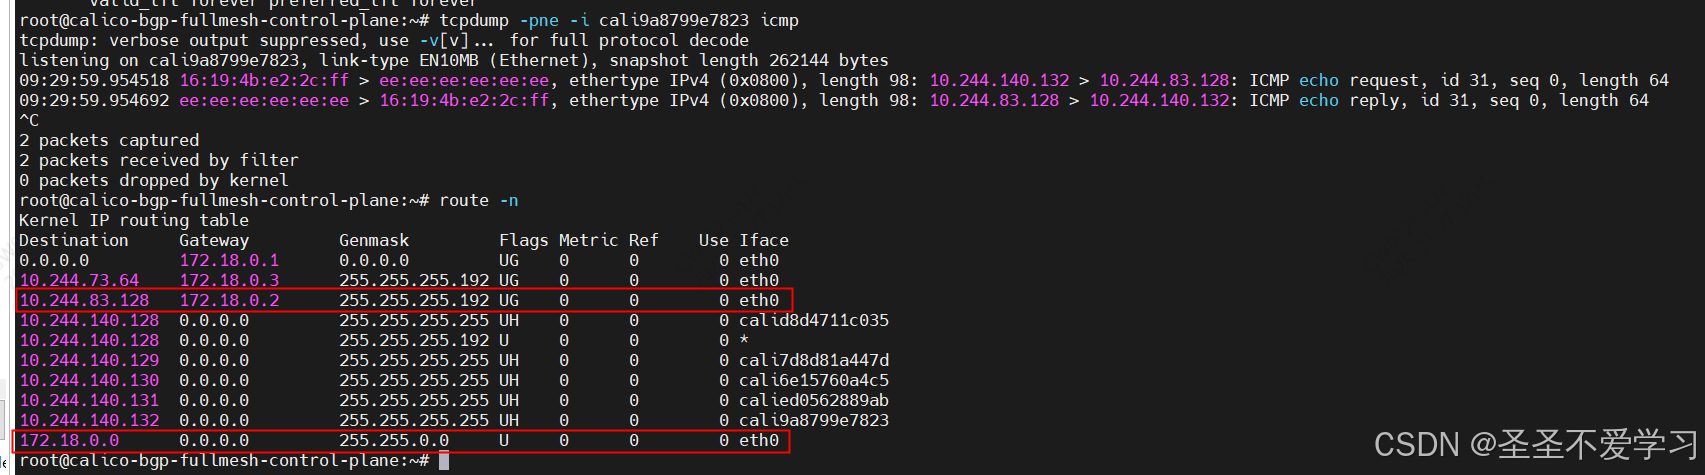Select interface name cali6e15760a4c5
Viewport: 1705px width, 475px height.
[814, 380]
